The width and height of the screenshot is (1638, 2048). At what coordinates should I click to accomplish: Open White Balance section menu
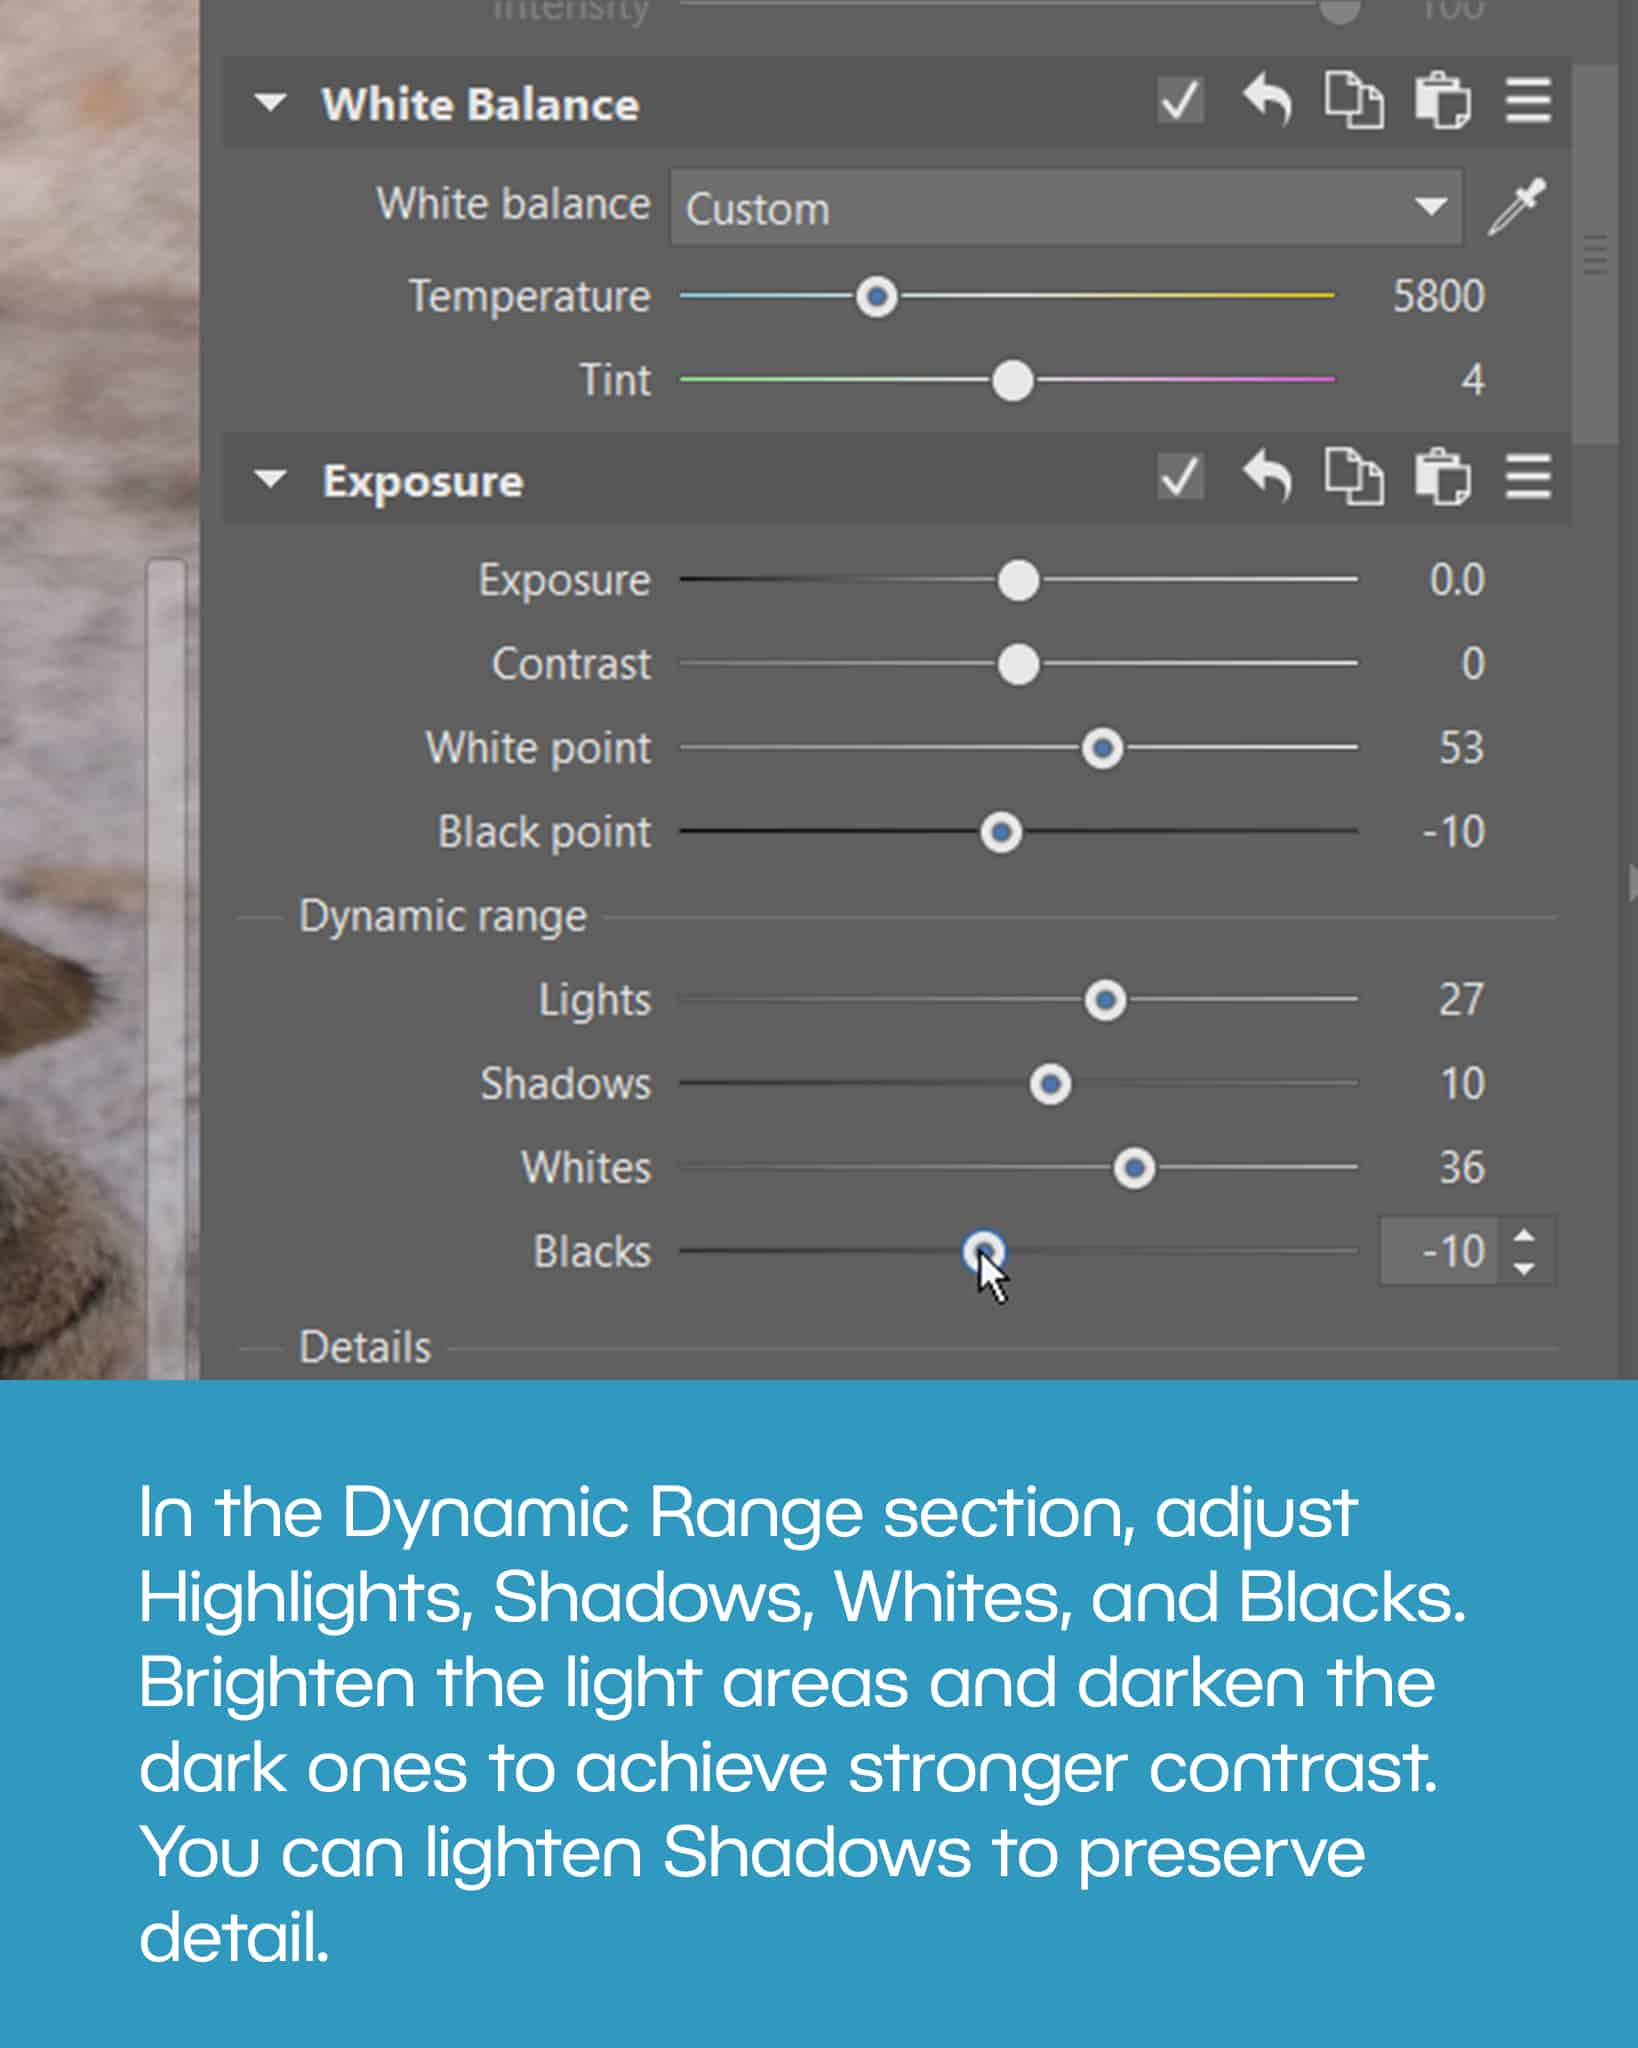tap(1528, 101)
